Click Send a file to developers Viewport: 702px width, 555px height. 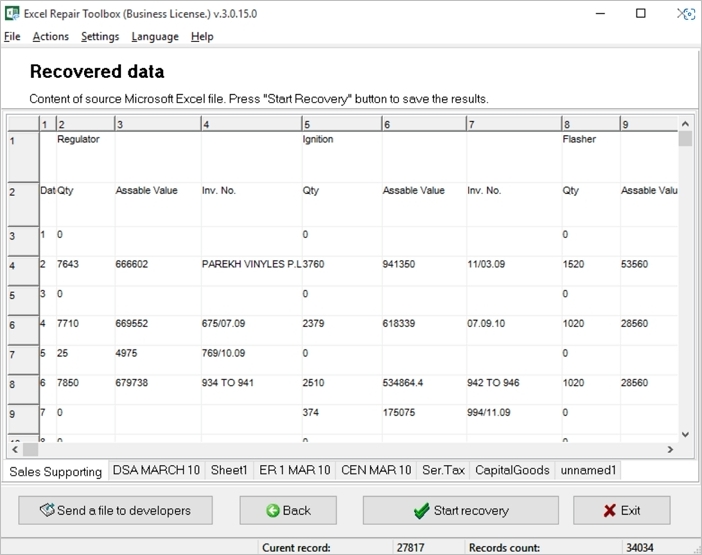coord(115,510)
